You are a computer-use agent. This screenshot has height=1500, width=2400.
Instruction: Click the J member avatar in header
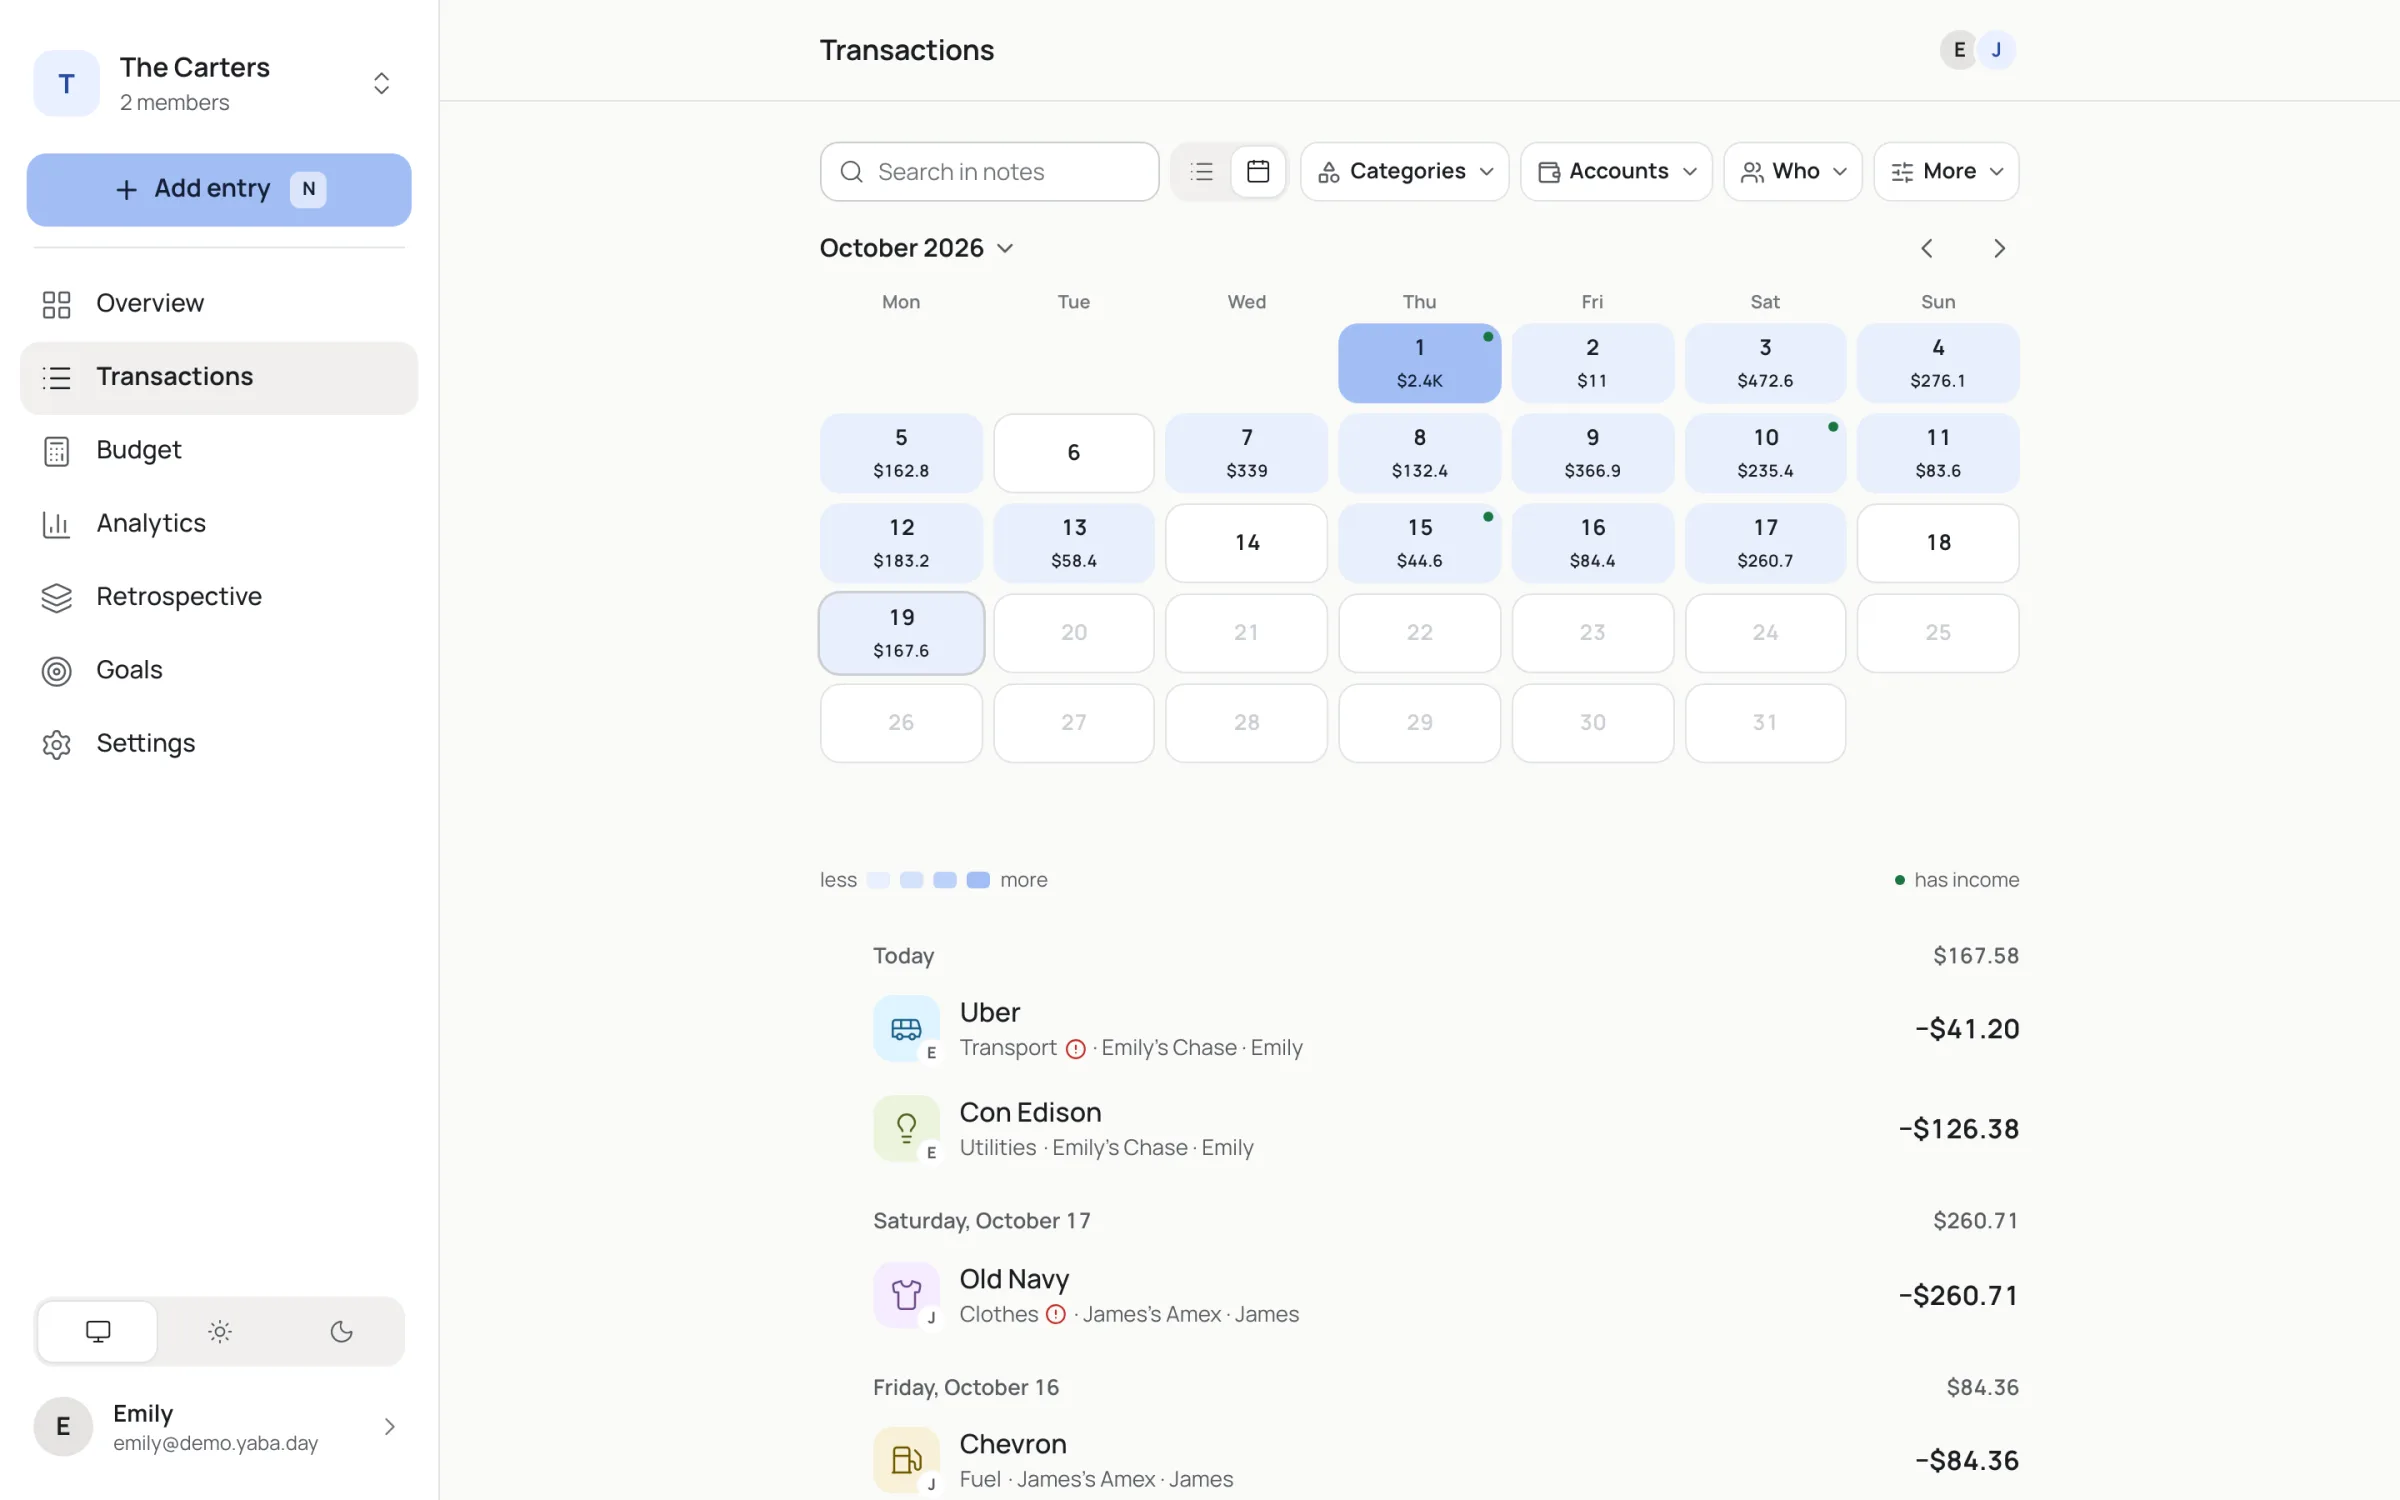point(1996,50)
